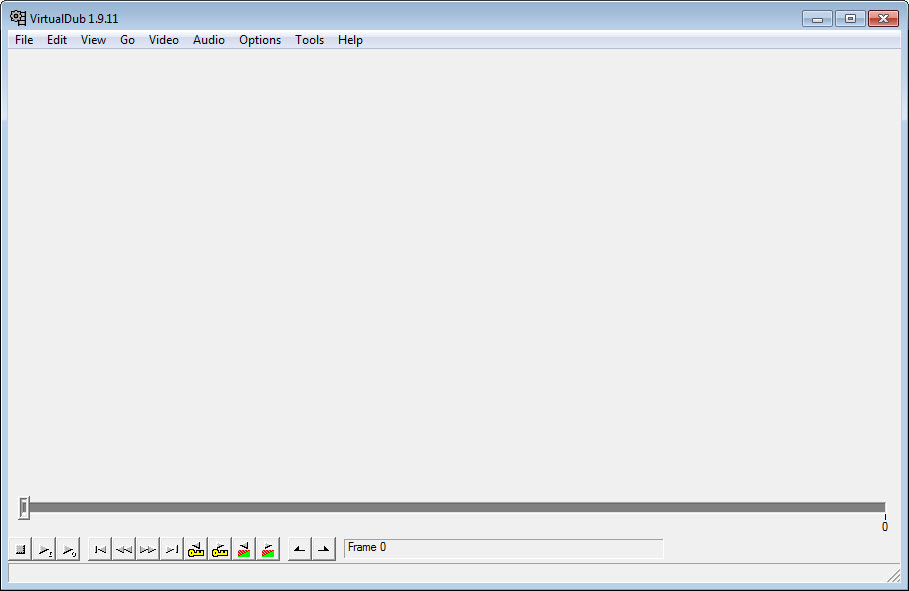This screenshot has width=909, height=591.
Task: Open the Options menu
Action: pyautogui.click(x=260, y=40)
